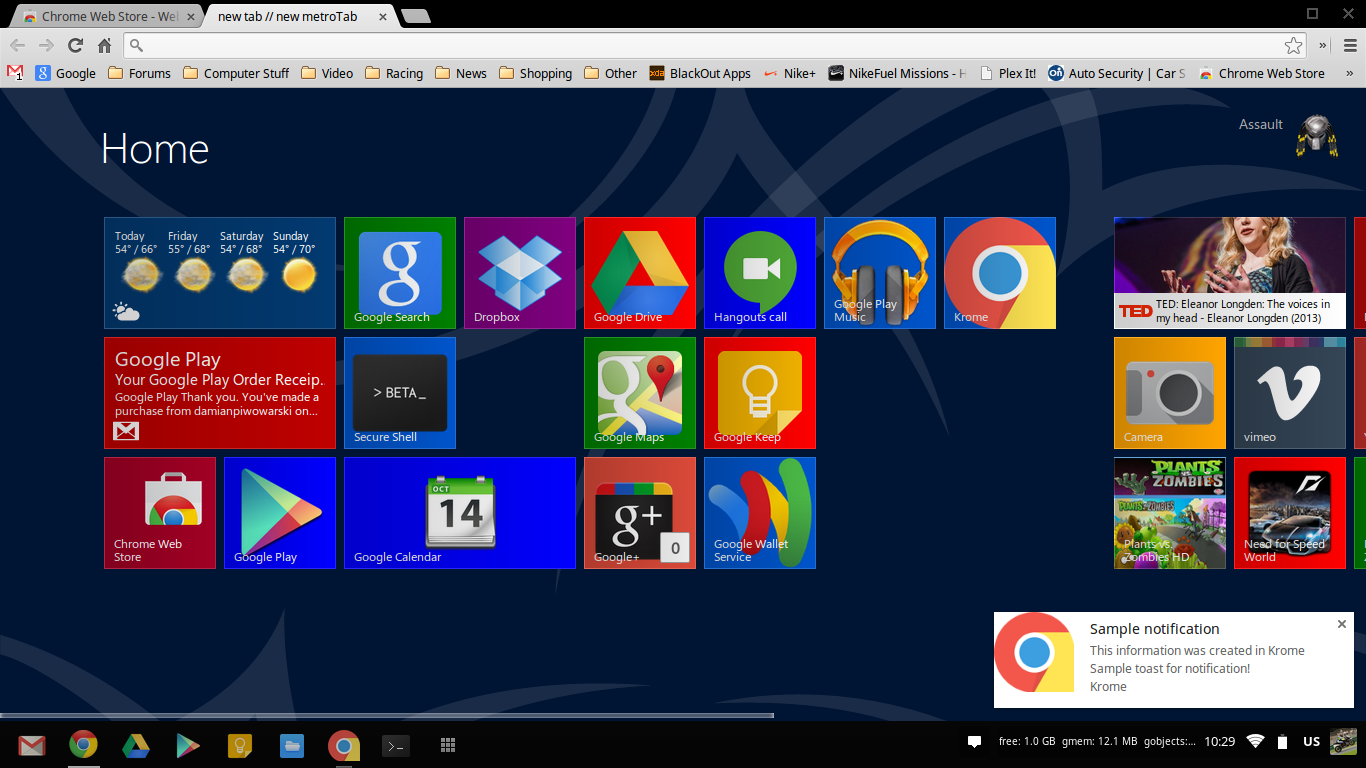Start a Hangouts call from its tile

(760, 273)
